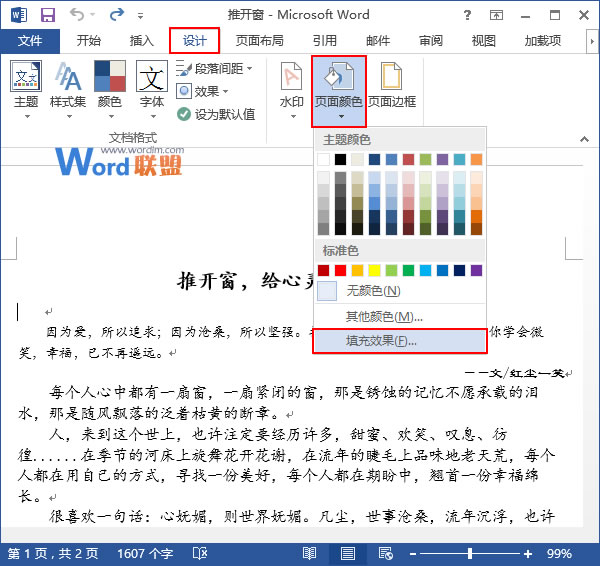600x566 pixels.
Task: Pick standard dark red color swatch
Action: [x=323, y=271]
